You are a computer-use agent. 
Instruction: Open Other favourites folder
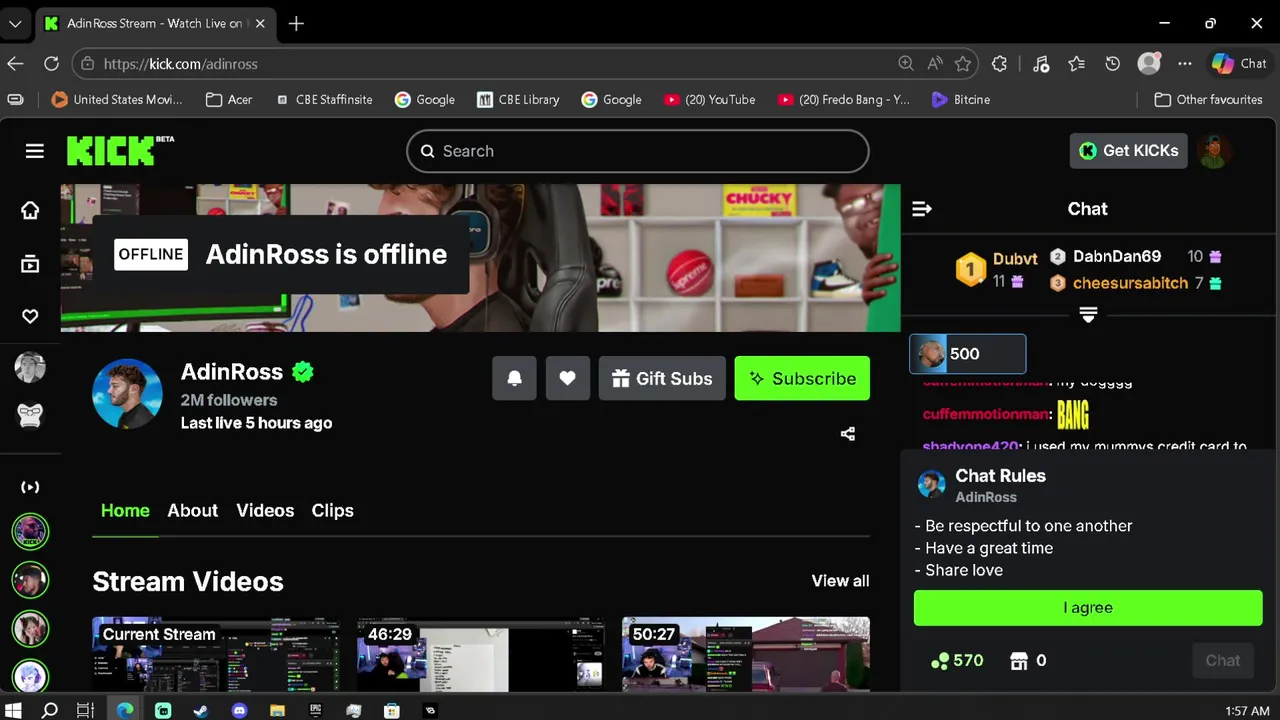click(1208, 99)
